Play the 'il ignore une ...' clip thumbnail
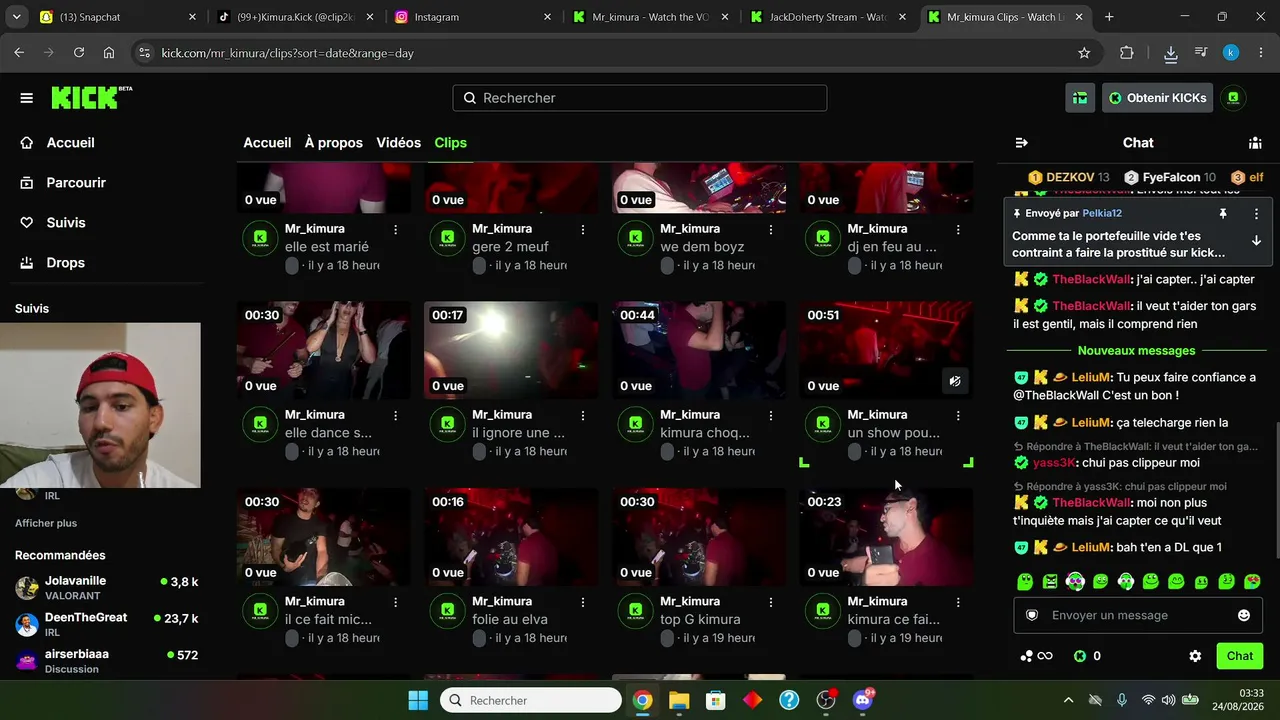This screenshot has height=720, width=1280. (511, 350)
